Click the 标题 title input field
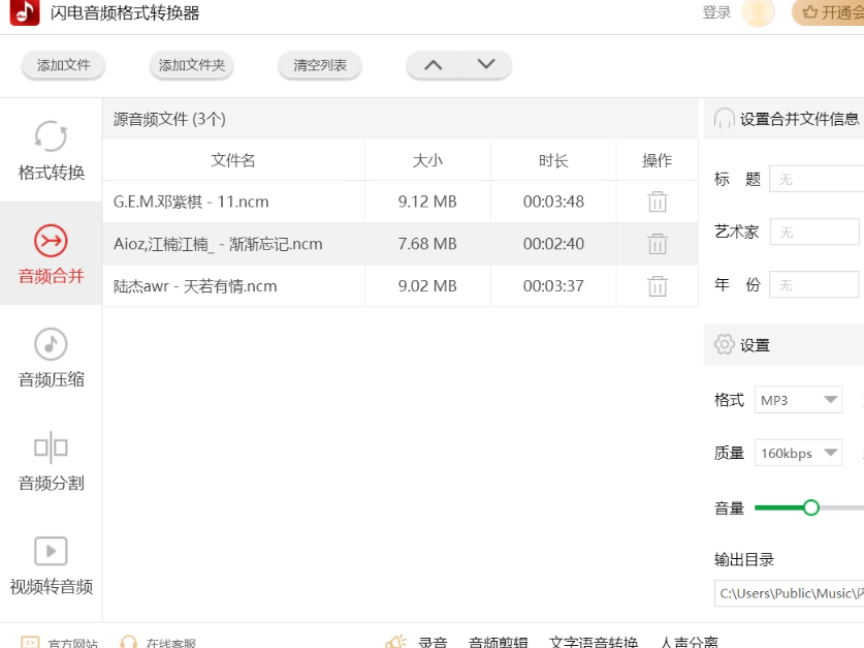 [817, 179]
